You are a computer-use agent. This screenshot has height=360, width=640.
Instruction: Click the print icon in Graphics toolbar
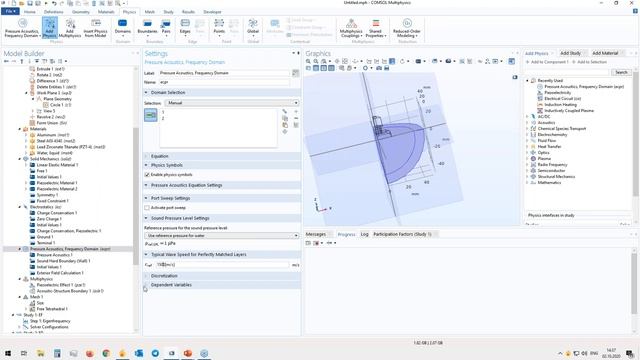point(386,68)
